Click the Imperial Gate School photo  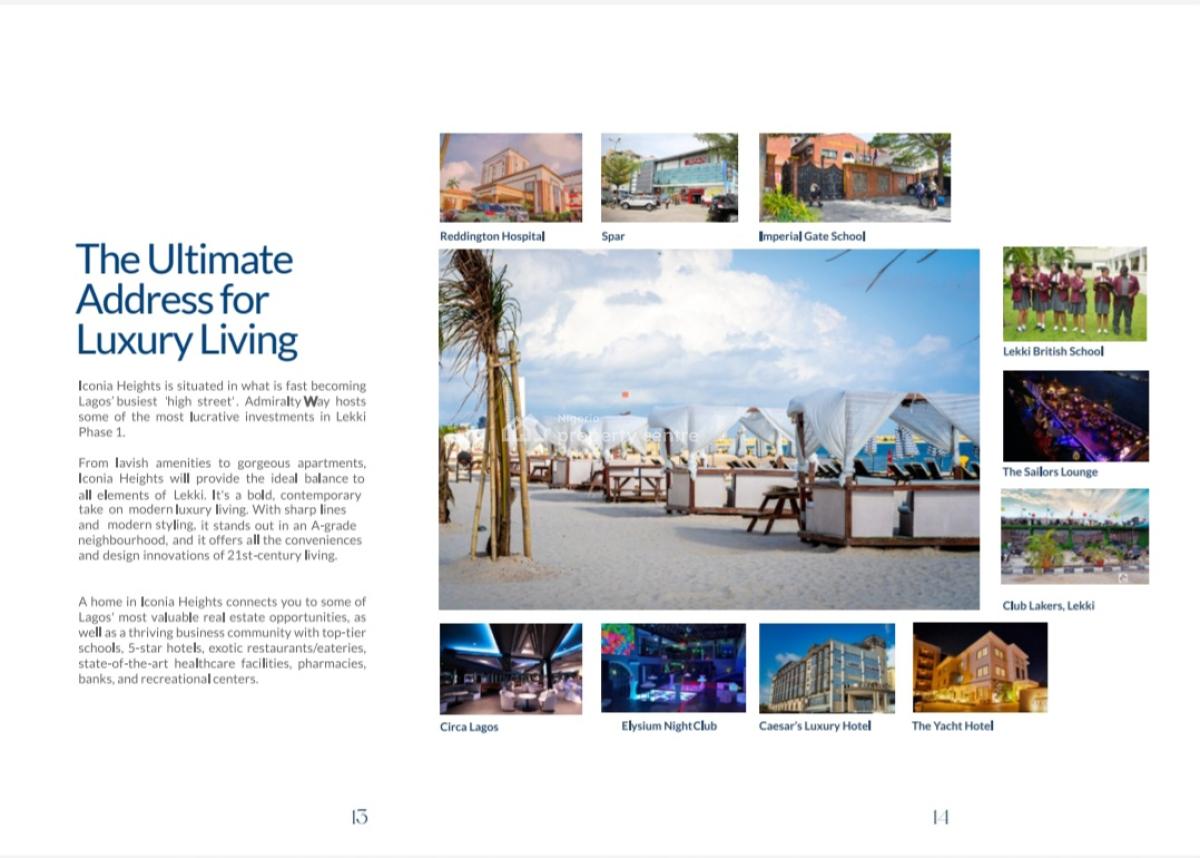pos(855,177)
